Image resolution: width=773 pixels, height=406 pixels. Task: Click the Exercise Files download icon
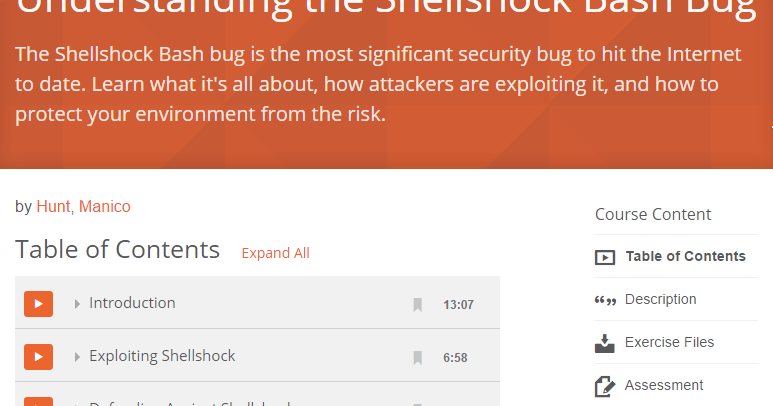pyautogui.click(x=605, y=343)
